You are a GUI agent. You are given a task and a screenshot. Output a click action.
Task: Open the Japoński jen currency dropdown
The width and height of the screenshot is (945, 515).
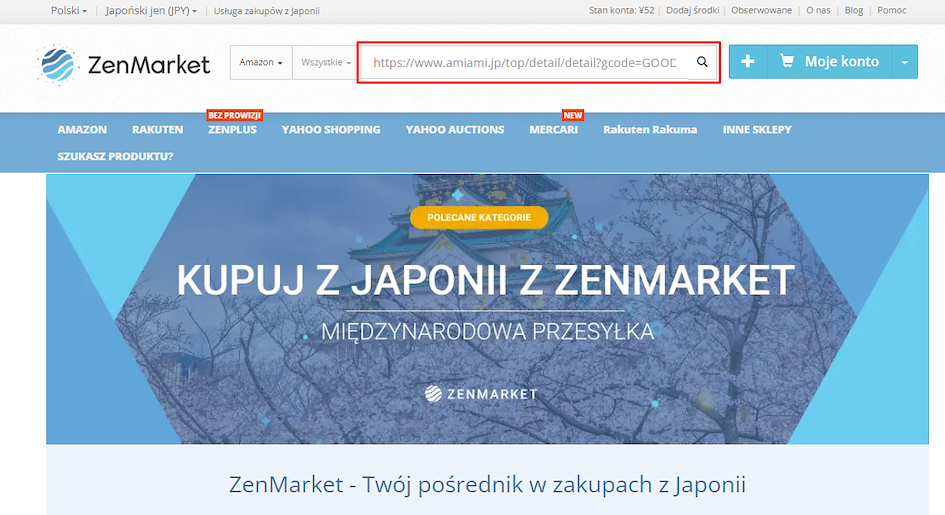point(151,10)
